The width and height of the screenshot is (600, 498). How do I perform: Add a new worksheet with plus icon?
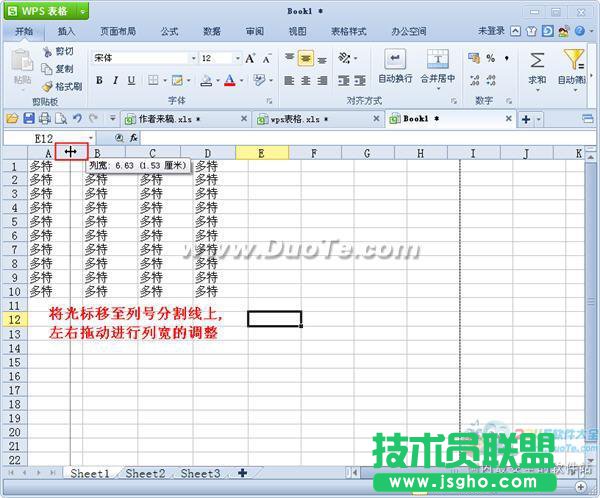point(243,473)
